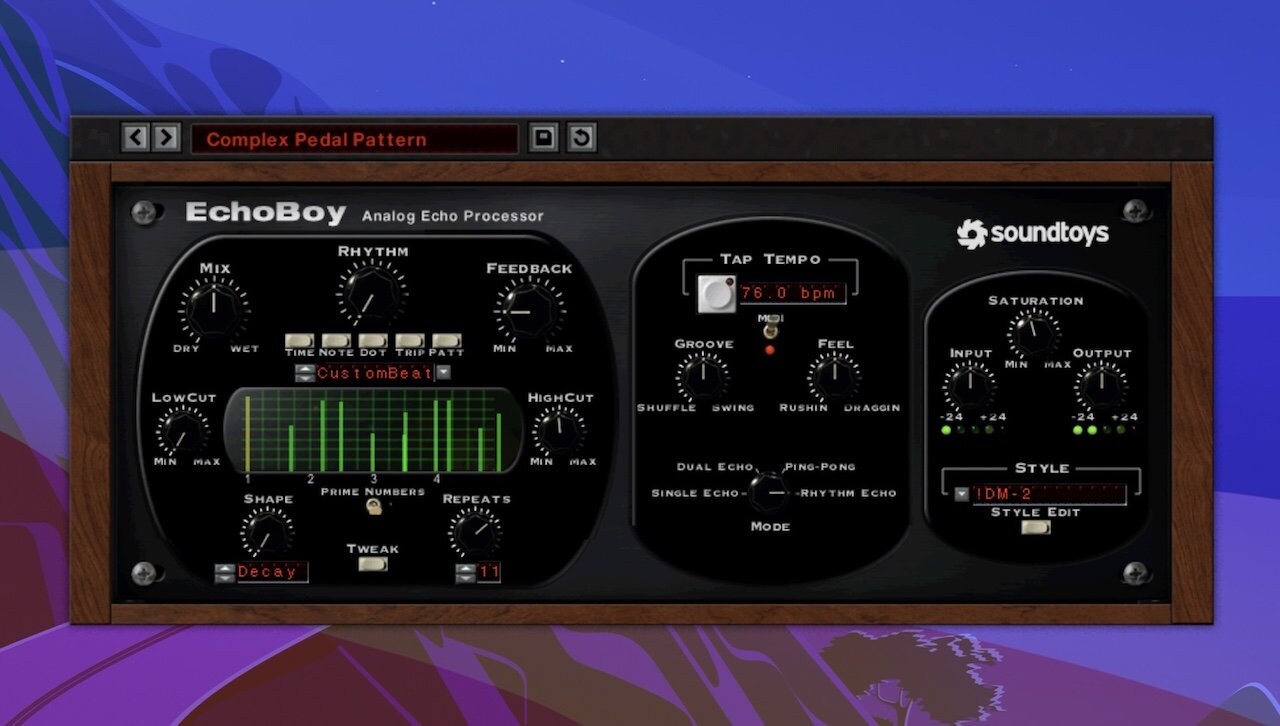This screenshot has height=726, width=1280.
Task: Open the CustomBeat dropdown arrow
Action: pos(443,373)
